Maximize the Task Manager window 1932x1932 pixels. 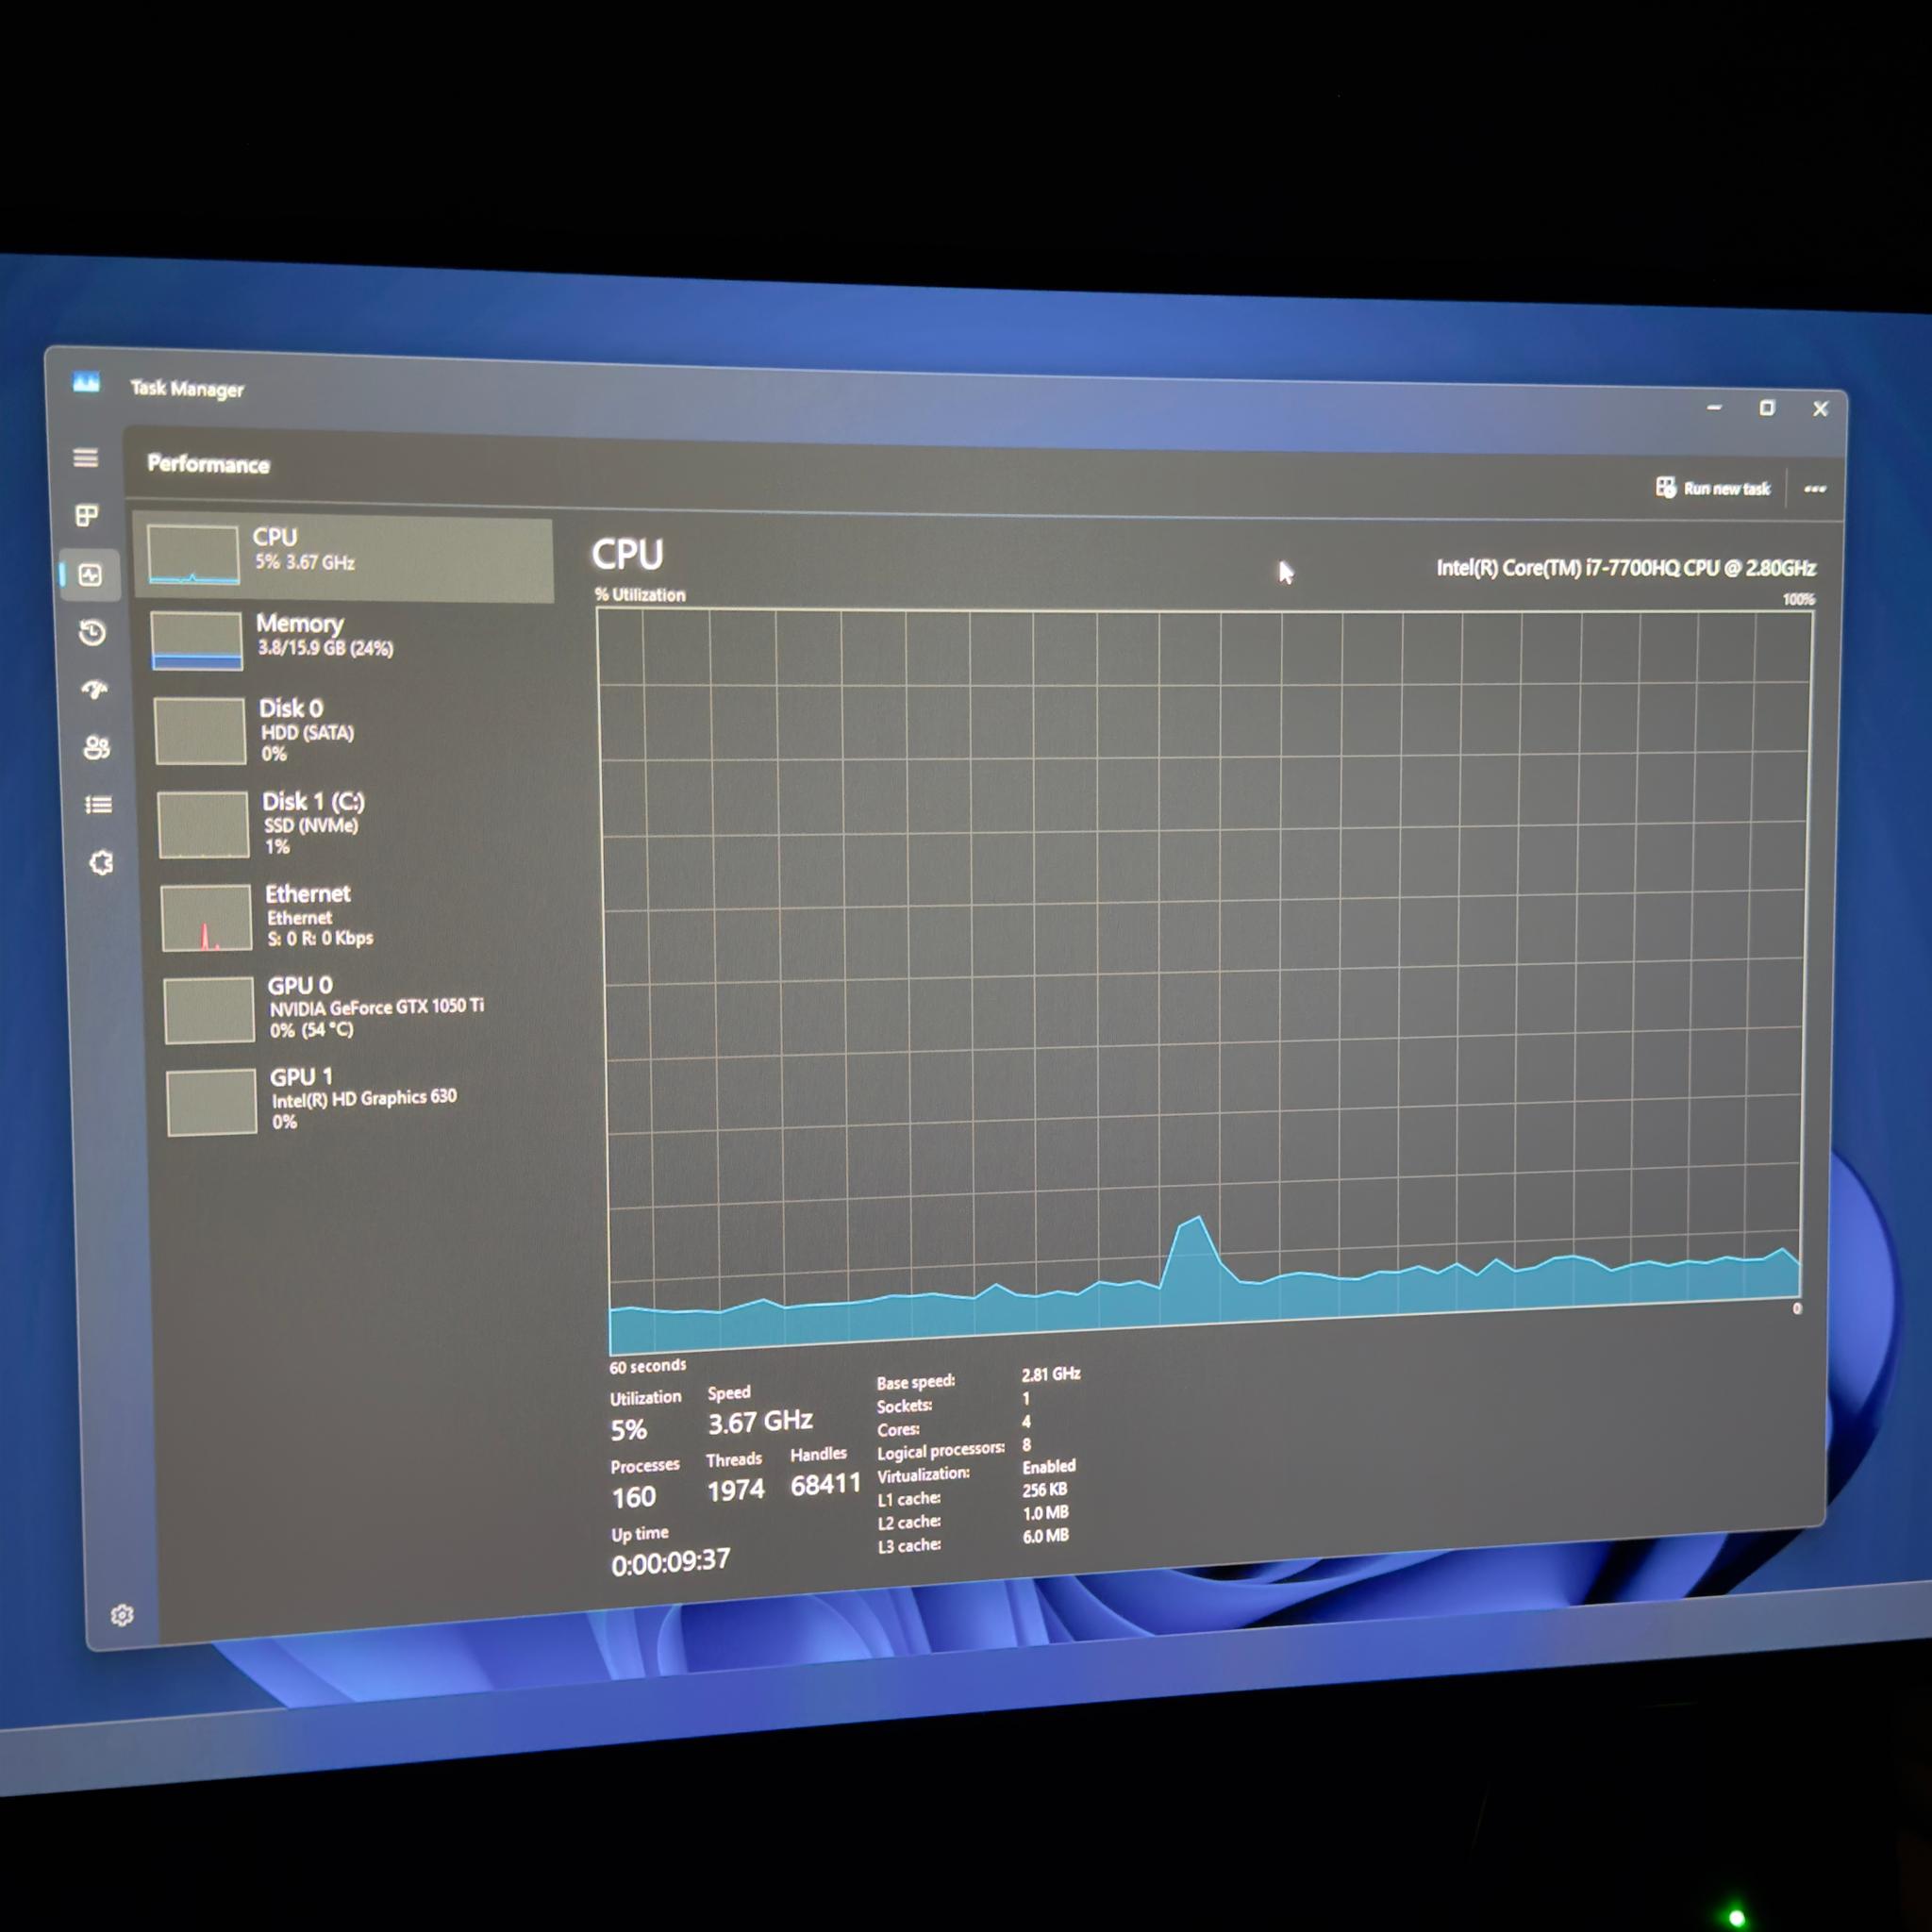1767,408
